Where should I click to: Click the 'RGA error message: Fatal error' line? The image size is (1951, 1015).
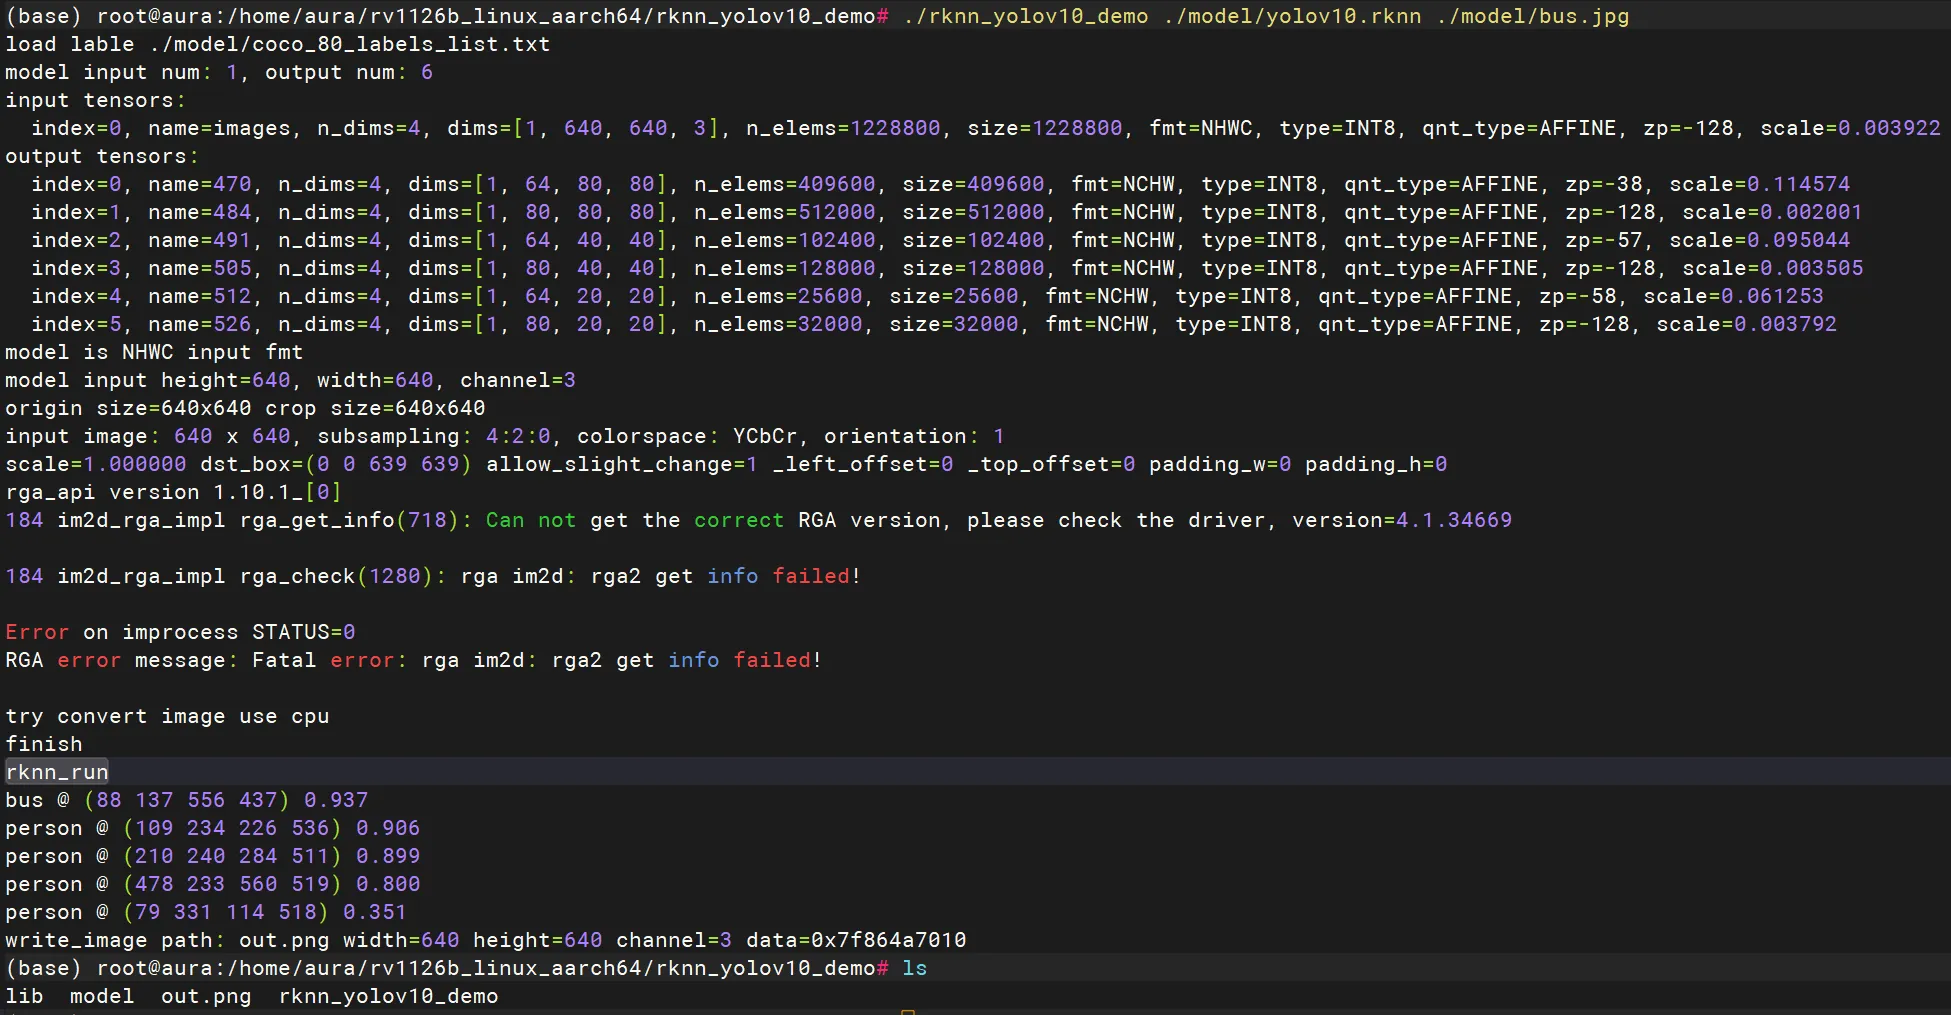tap(414, 660)
